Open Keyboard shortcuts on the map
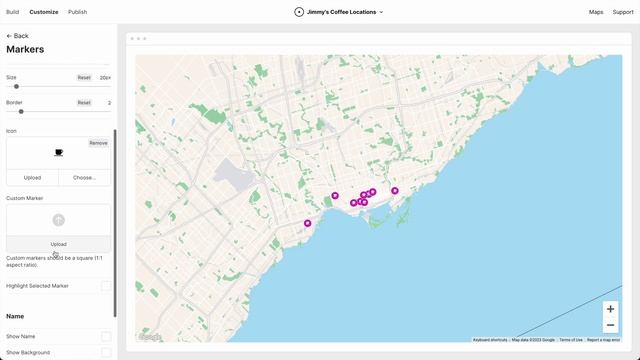Viewport: 640px width, 360px height. pyautogui.click(x=490, y=340)
